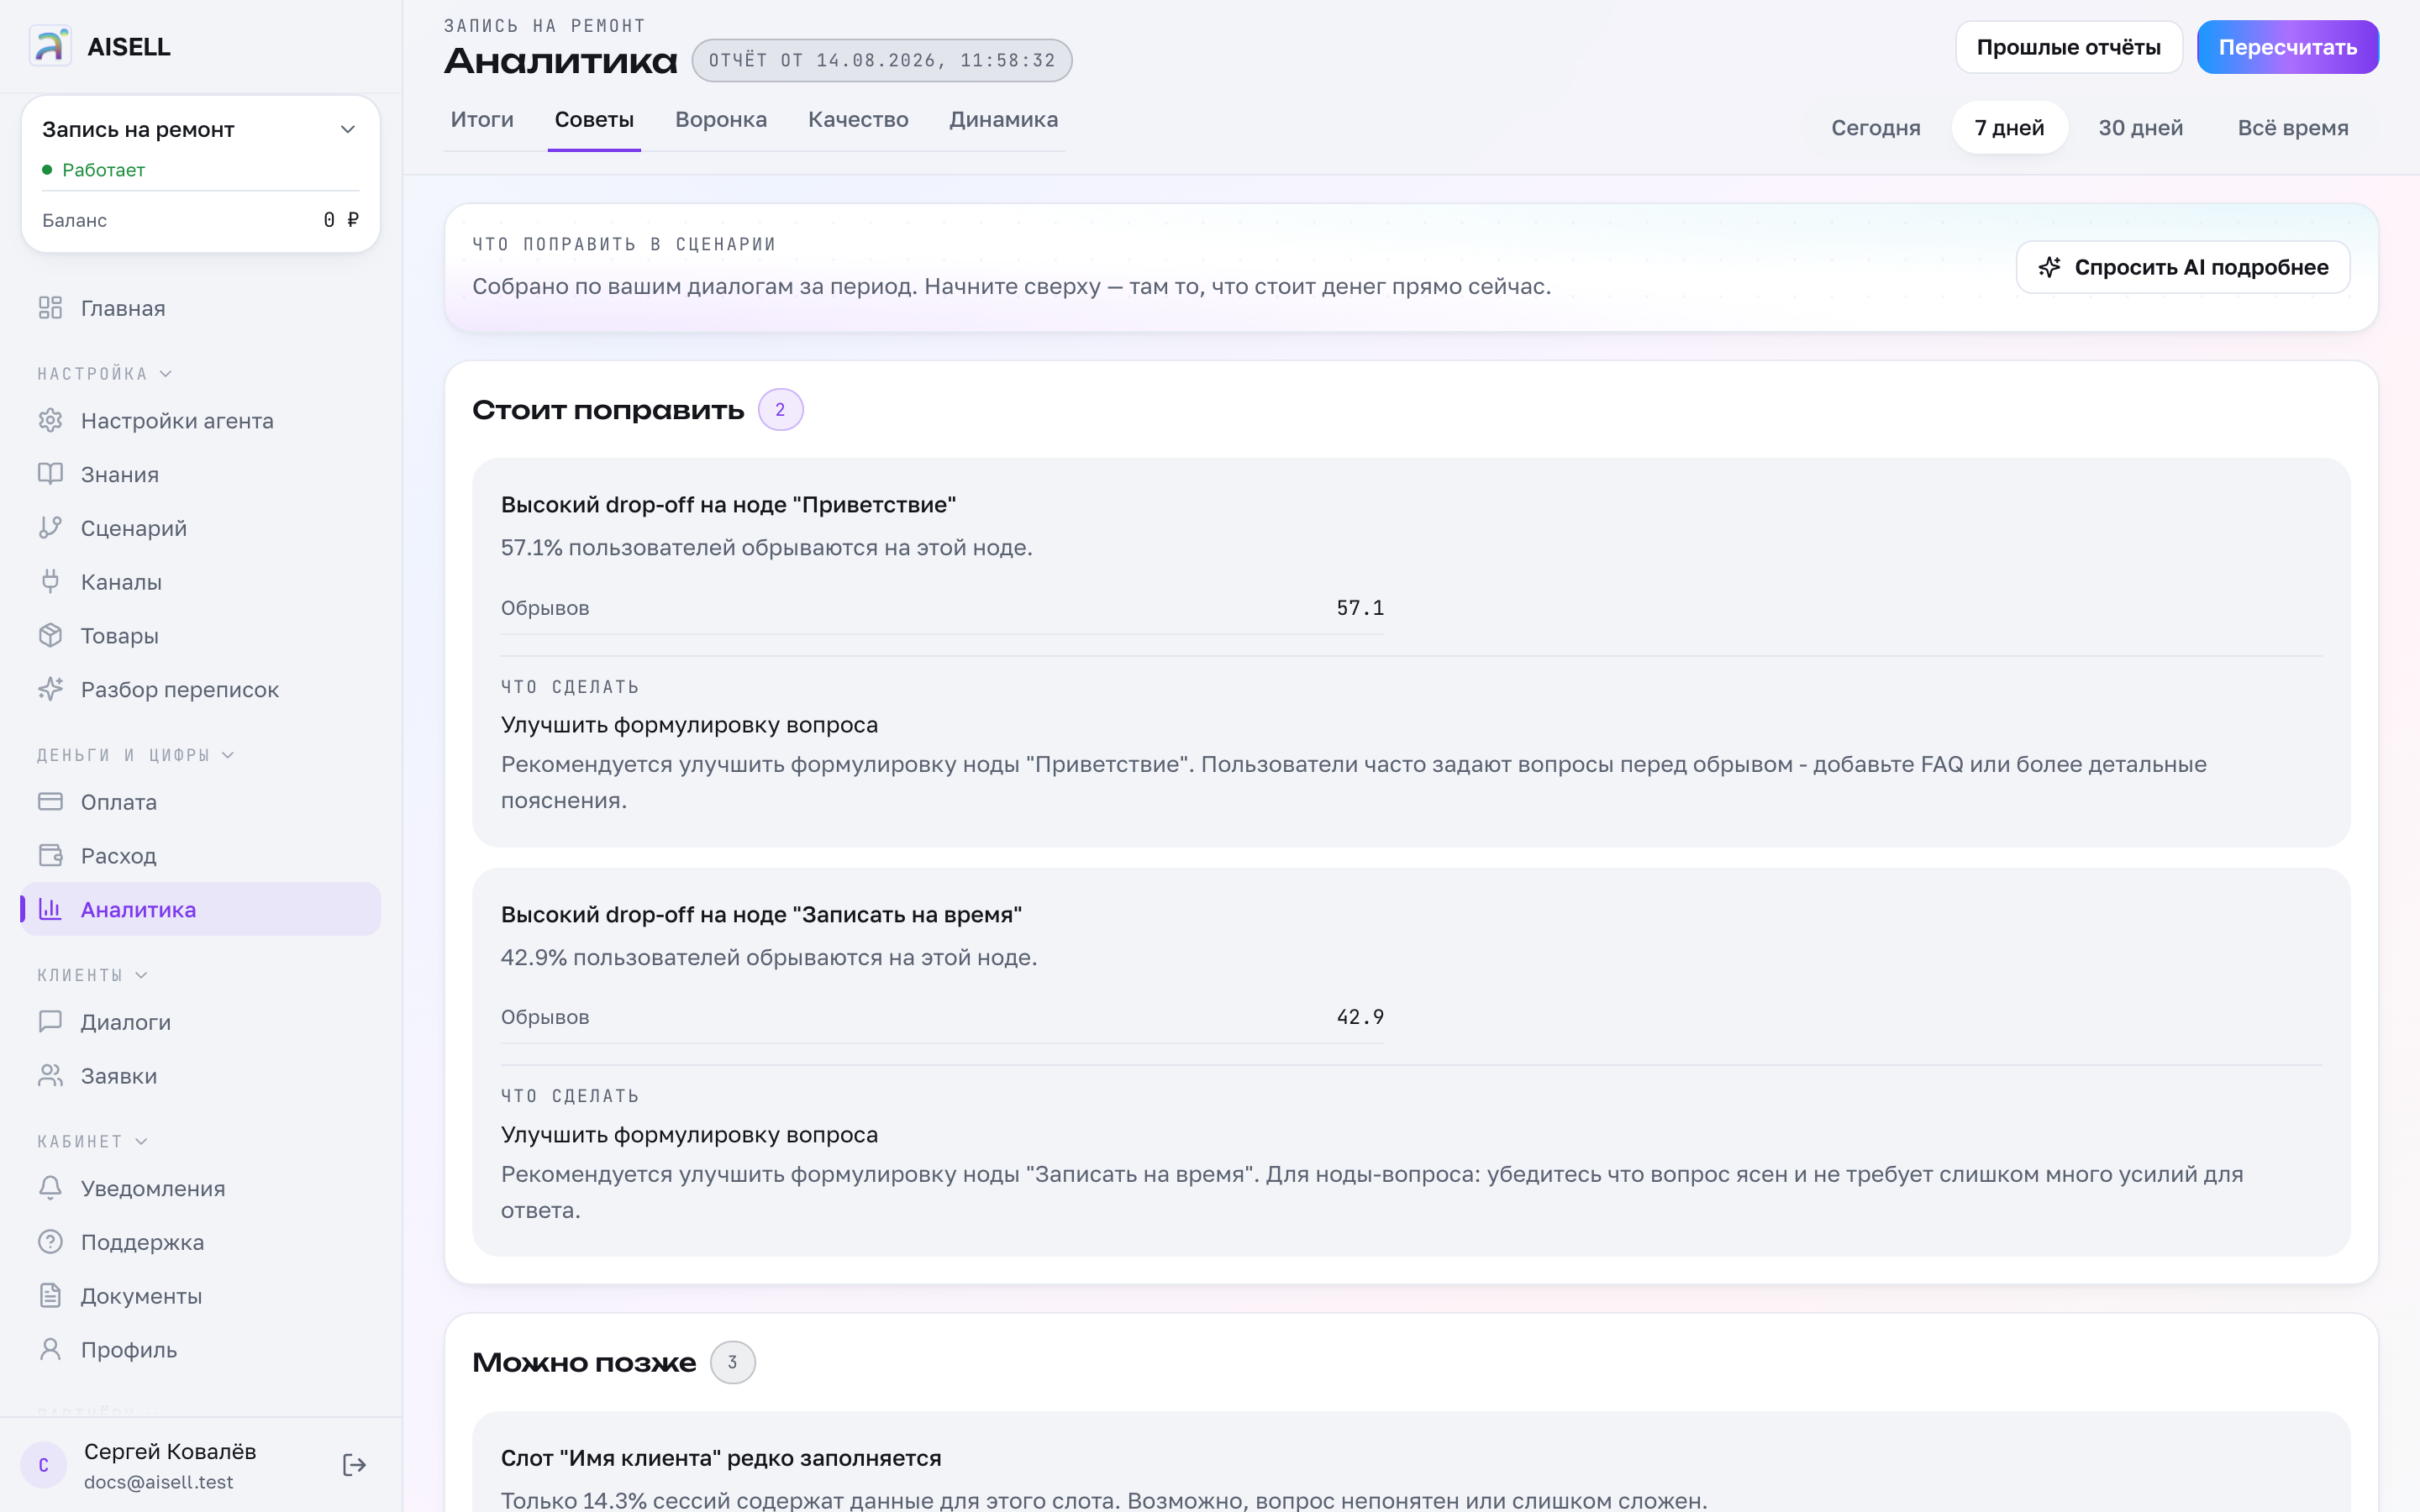Click Спросить AI подробнее button
The width and height of the screenshot is (2420, 1512).
2183,267
